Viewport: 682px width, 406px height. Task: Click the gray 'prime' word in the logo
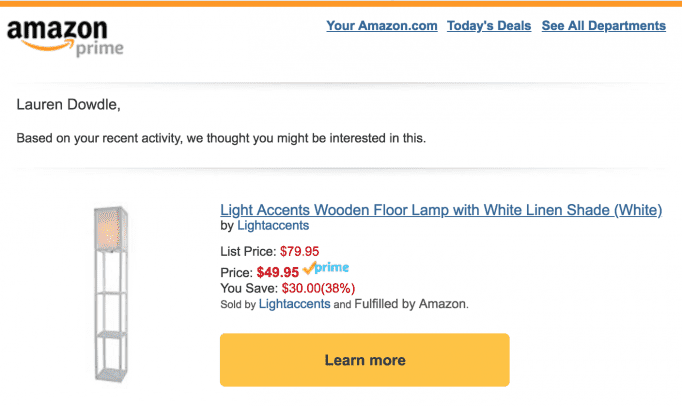[x=100, y=49]
